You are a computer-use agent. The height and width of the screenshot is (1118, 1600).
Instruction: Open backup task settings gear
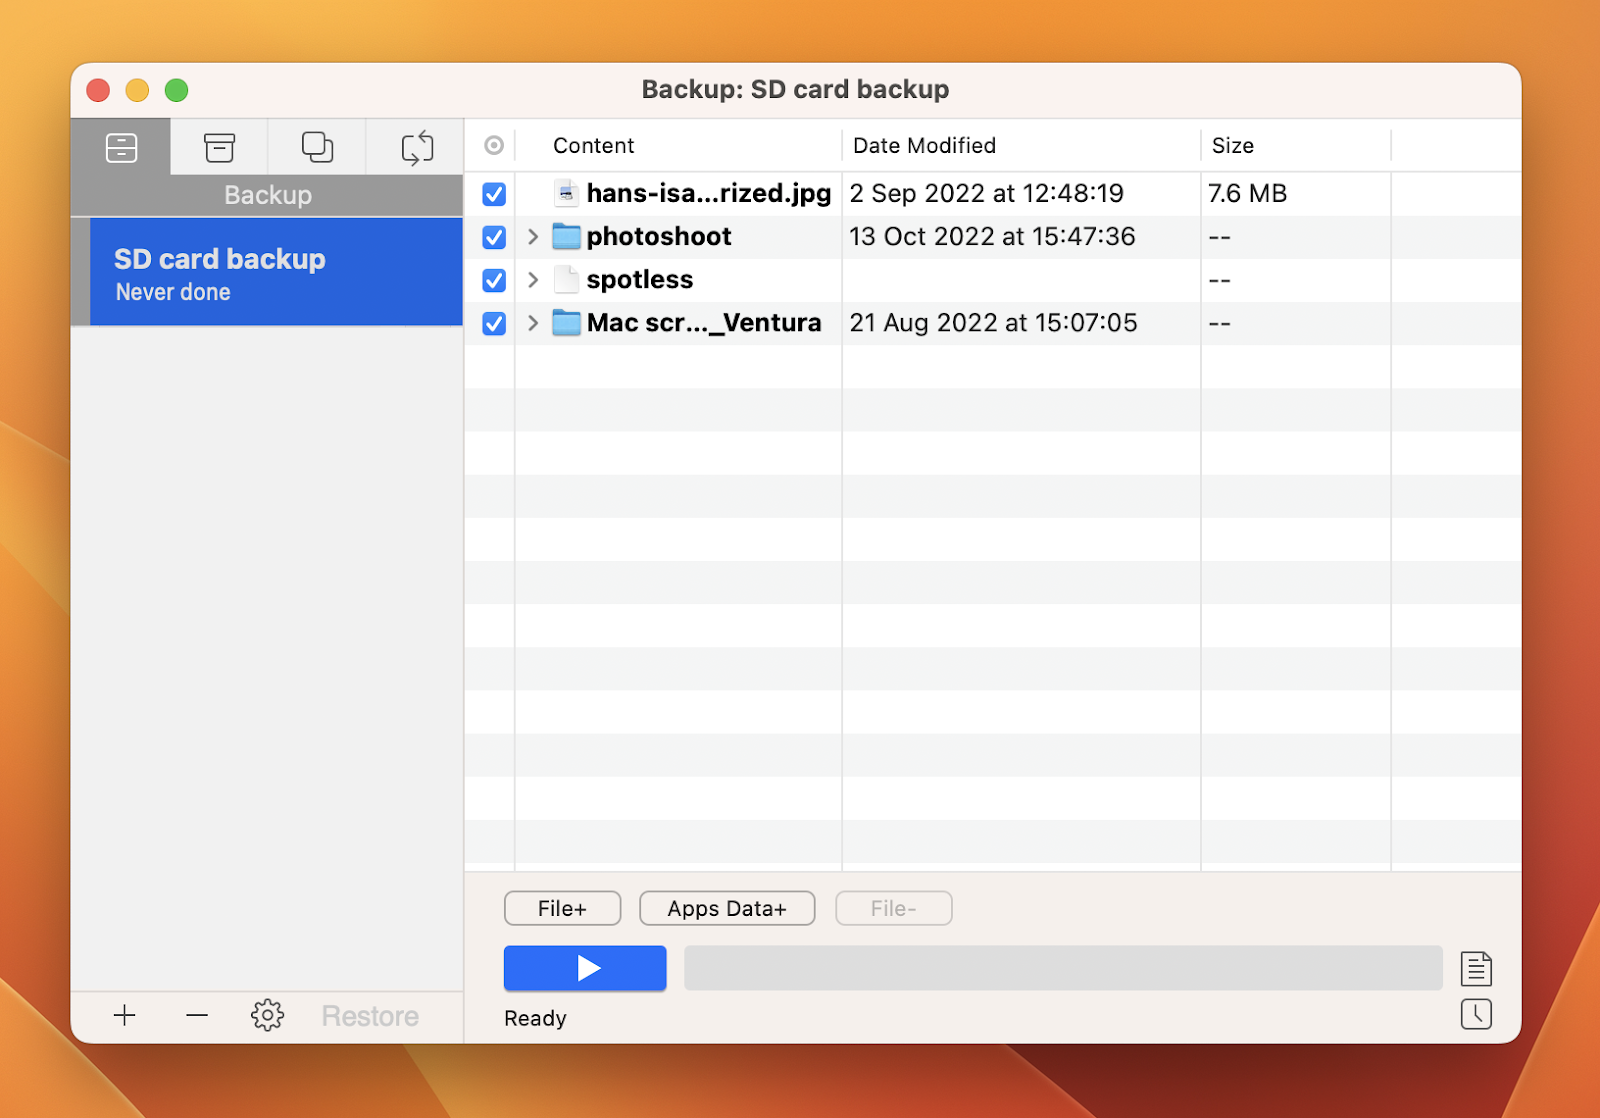coord(267,1015)
